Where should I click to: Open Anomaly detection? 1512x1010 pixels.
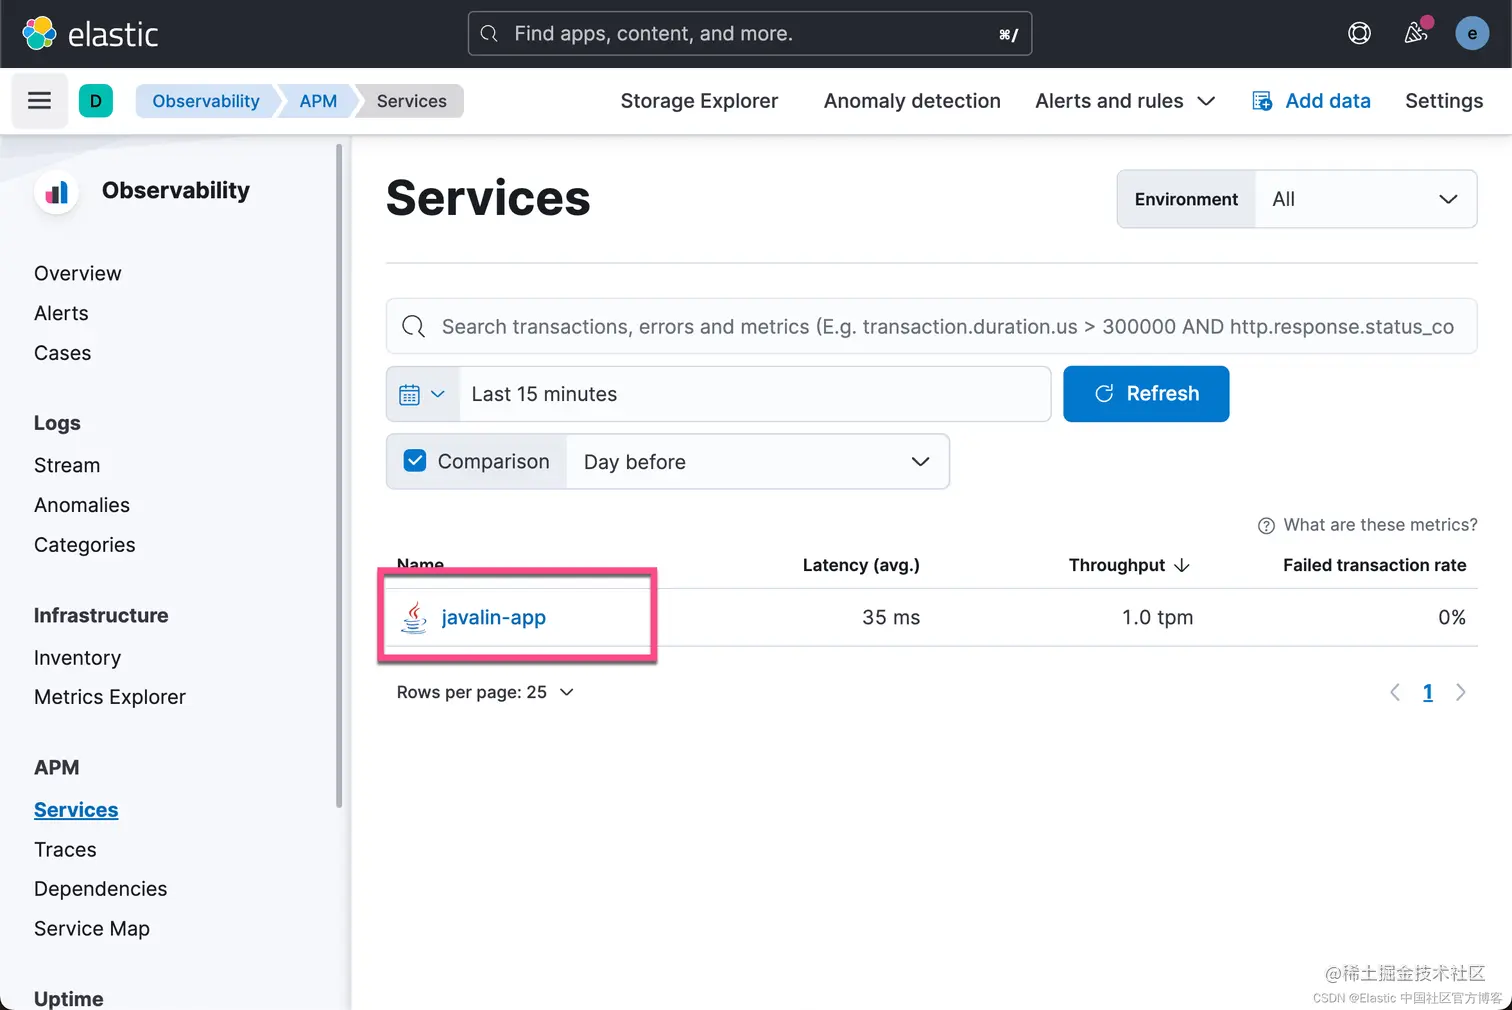coord(912,101)
